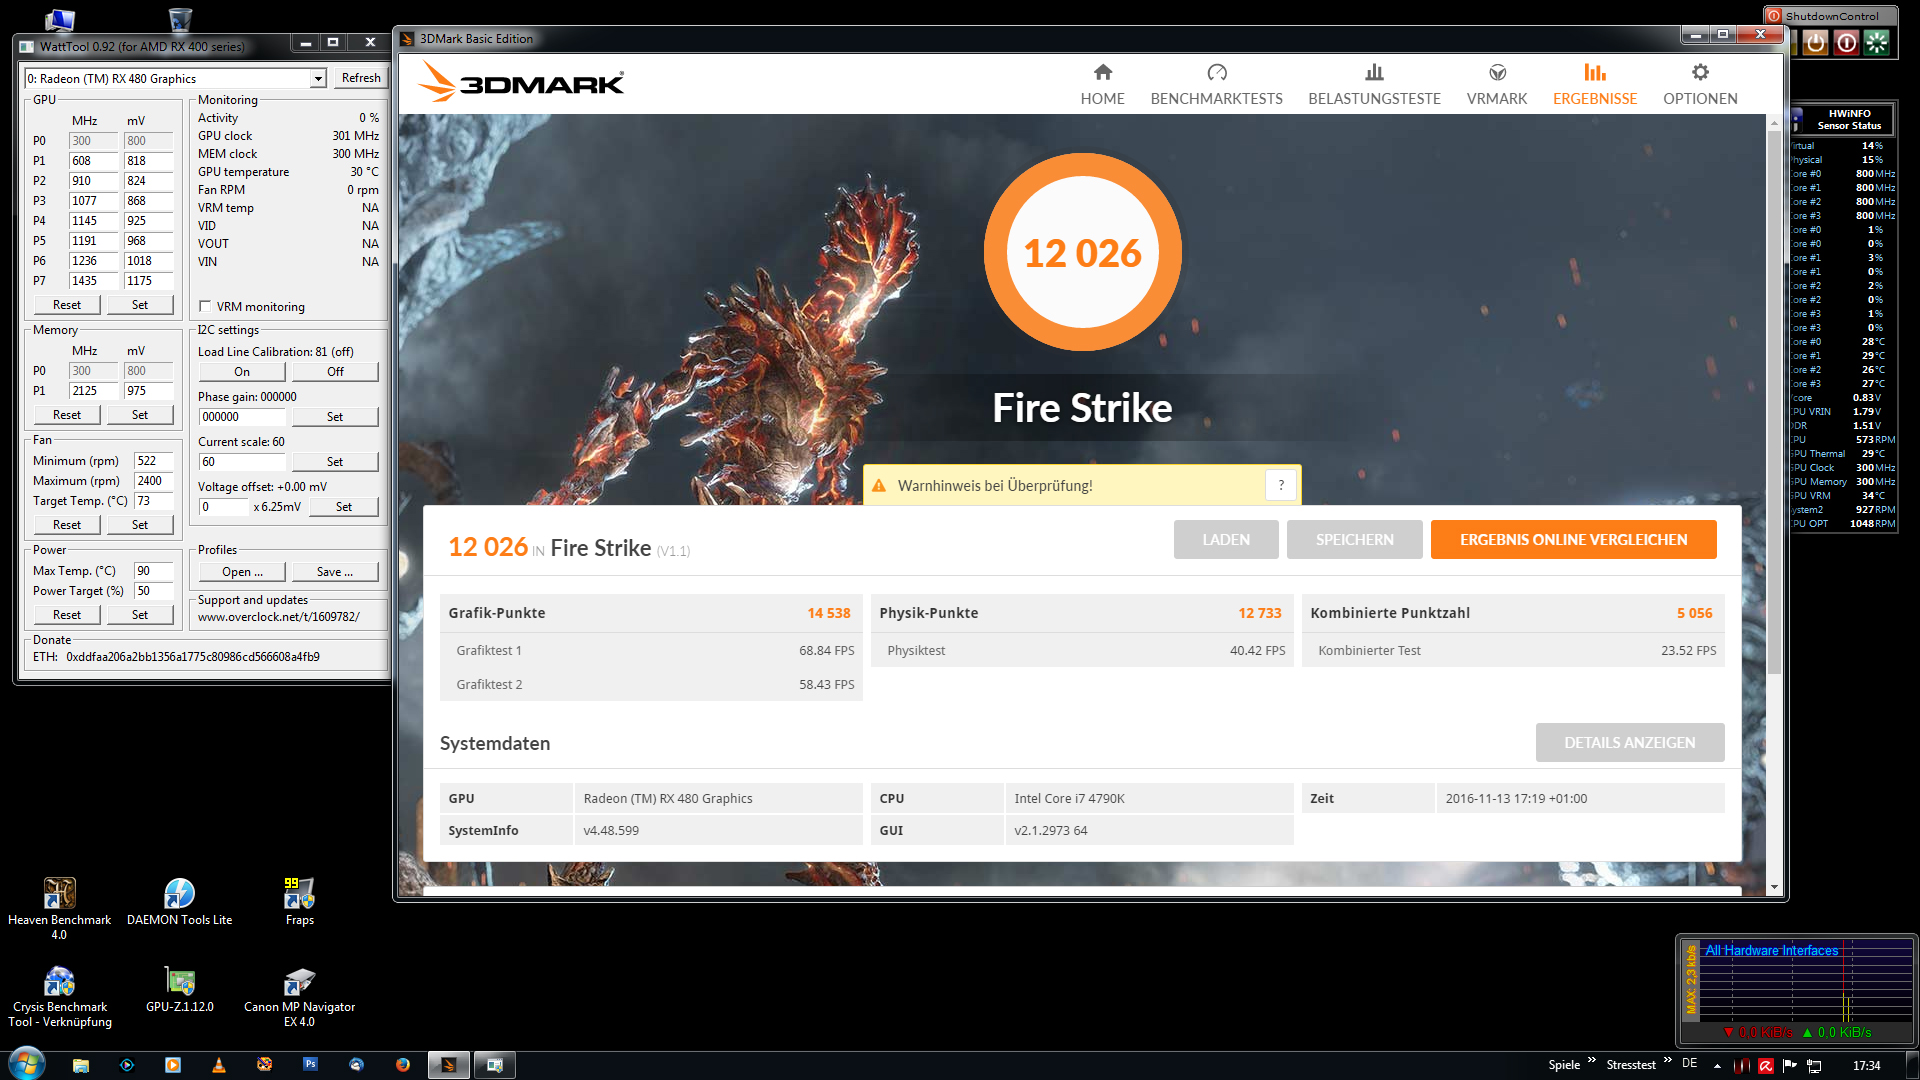Turn Load Line Calibration Off
1920x1080 pixels.
[335, 372]
